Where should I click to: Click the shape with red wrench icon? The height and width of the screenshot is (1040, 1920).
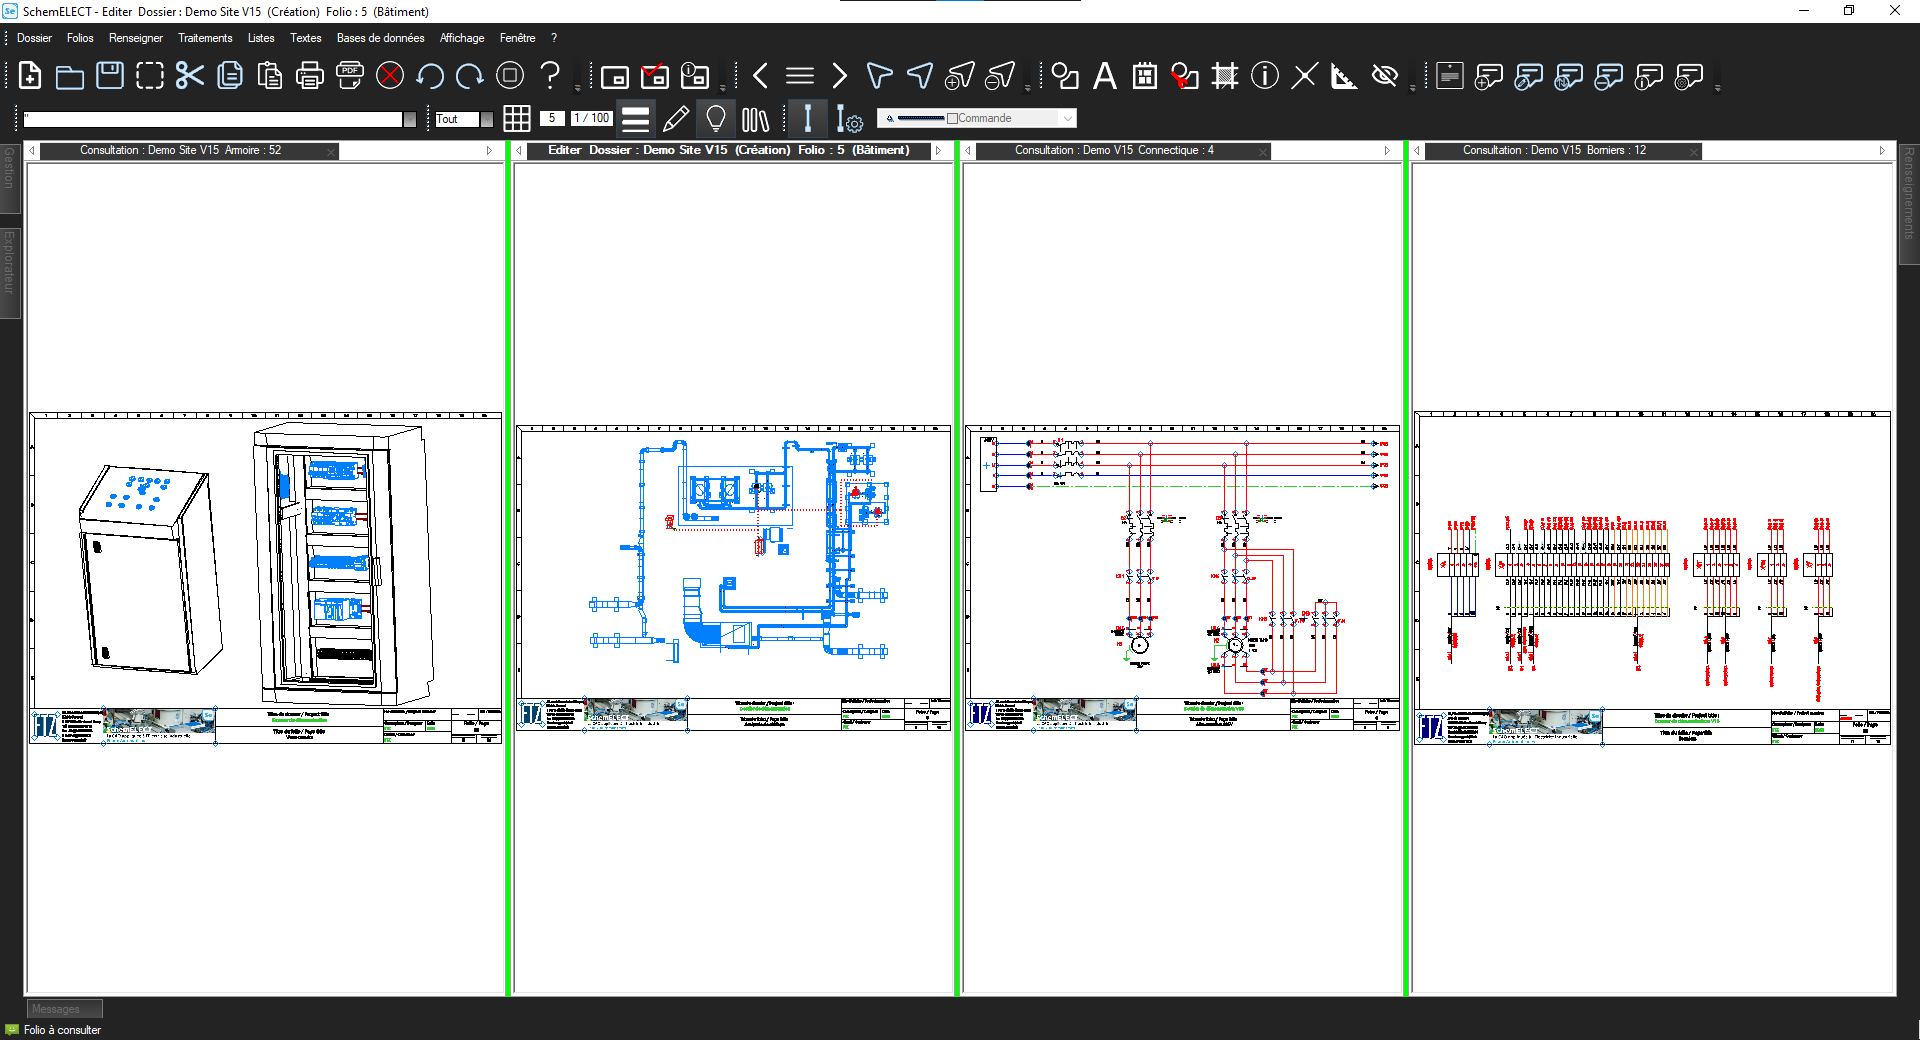tap(1185, 76)
